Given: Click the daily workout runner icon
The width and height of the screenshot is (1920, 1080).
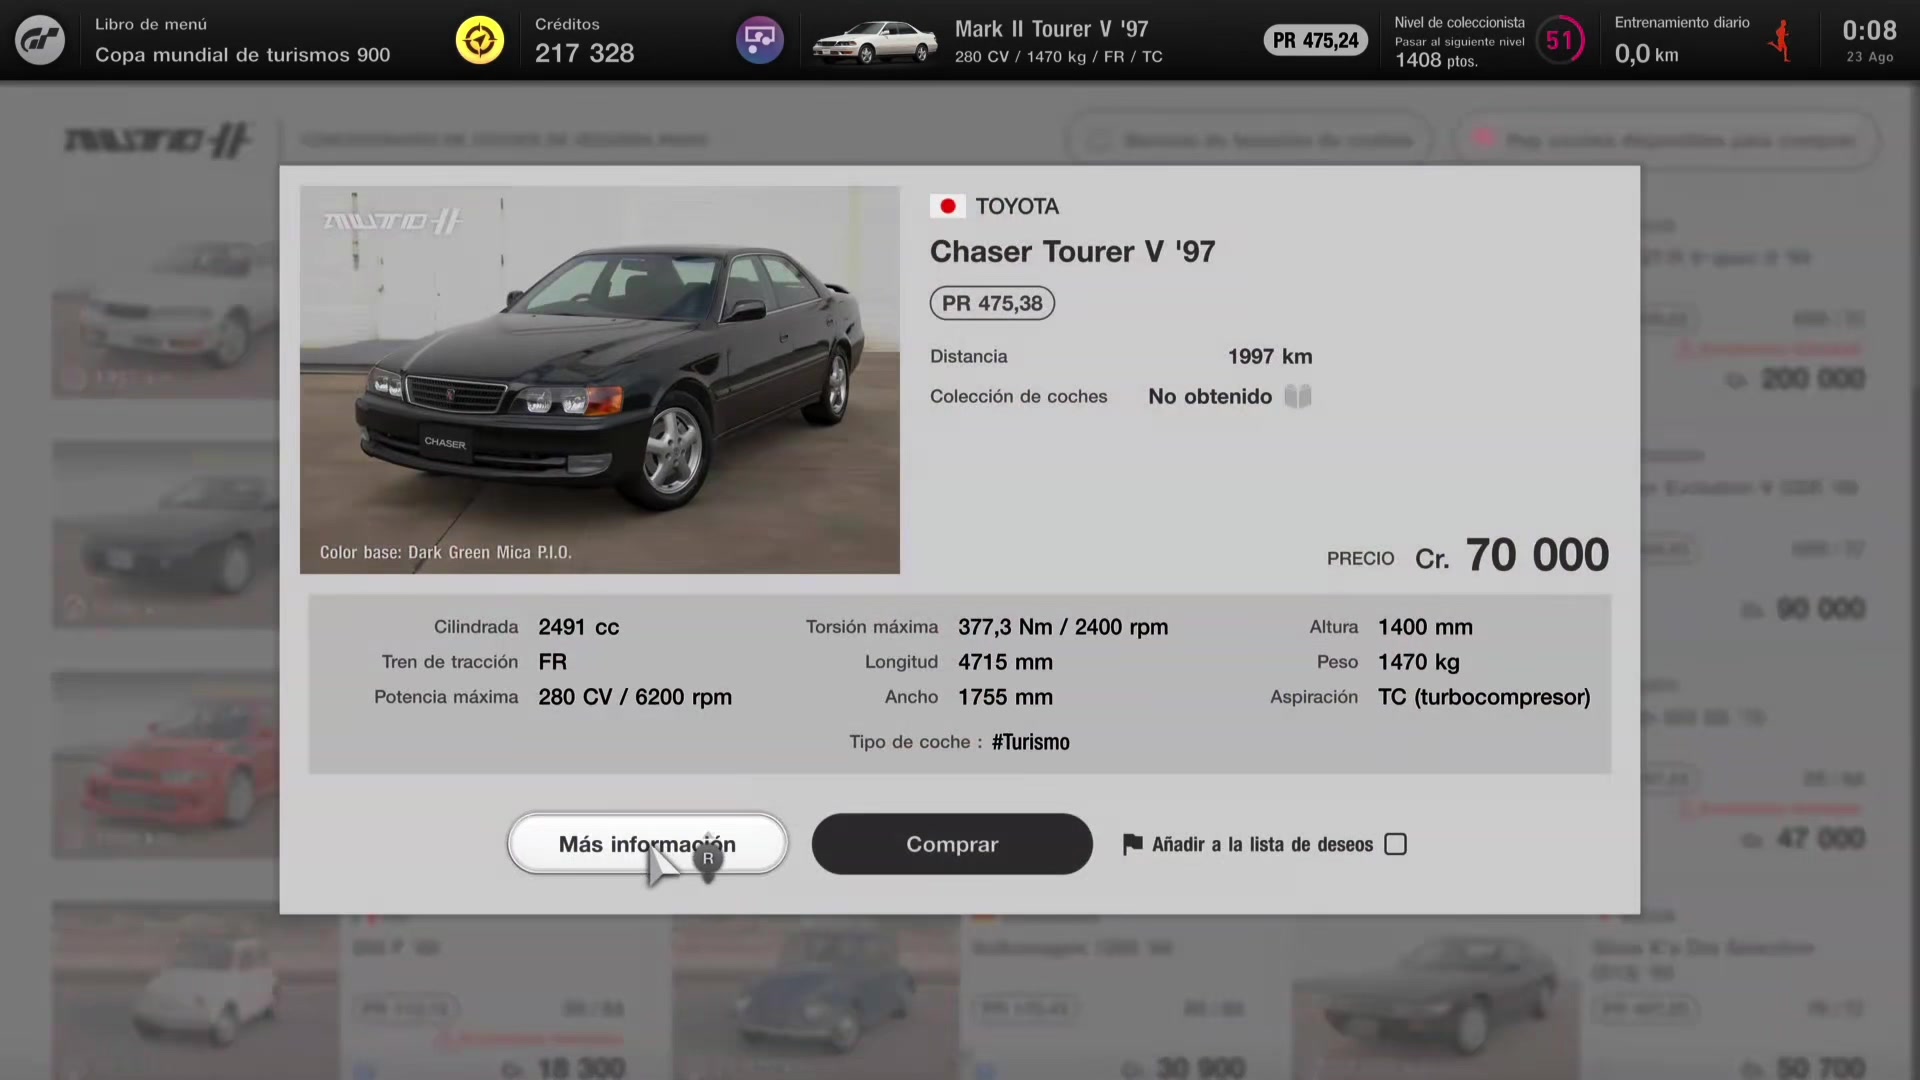Looking at the screenshot, I should click(x=1780, y=40).
